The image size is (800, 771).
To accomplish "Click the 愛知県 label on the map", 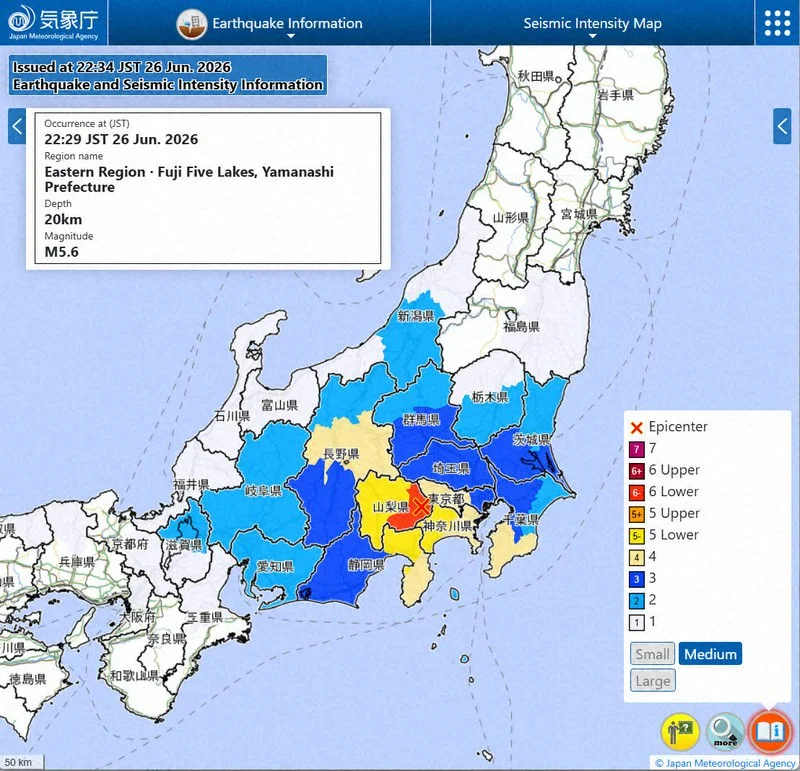I will [274, 566].
